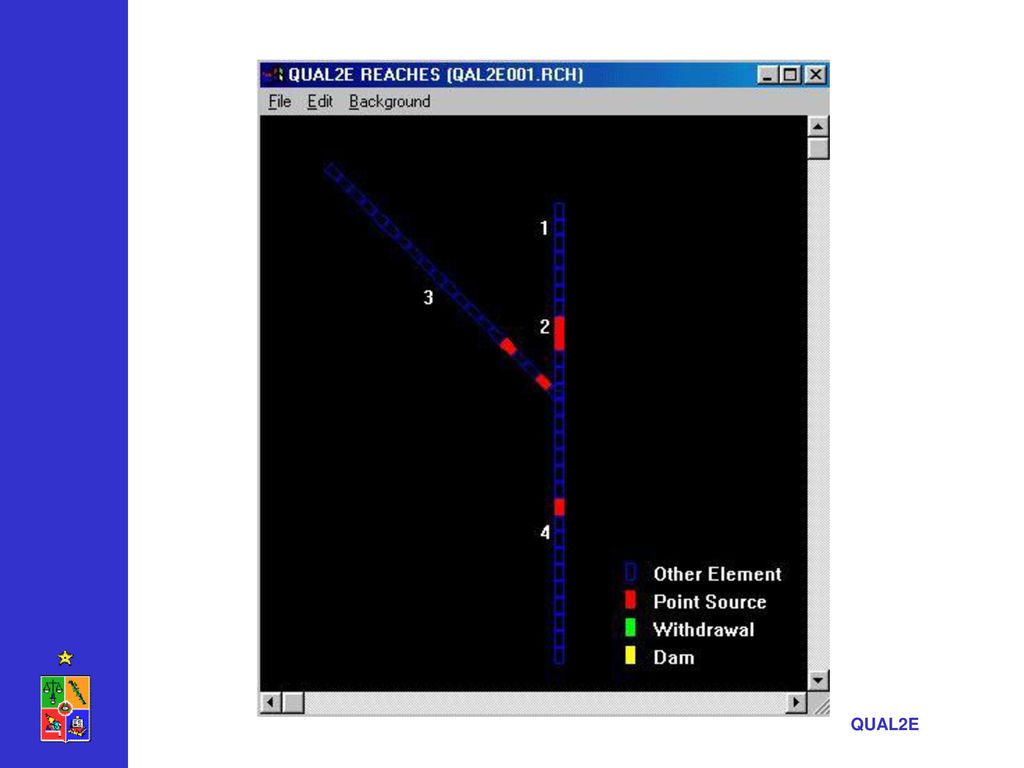Viewport: 1024px width, 768px height.
Task: Click the bottom element of reach 4
Action: click(x=560, y=656)
